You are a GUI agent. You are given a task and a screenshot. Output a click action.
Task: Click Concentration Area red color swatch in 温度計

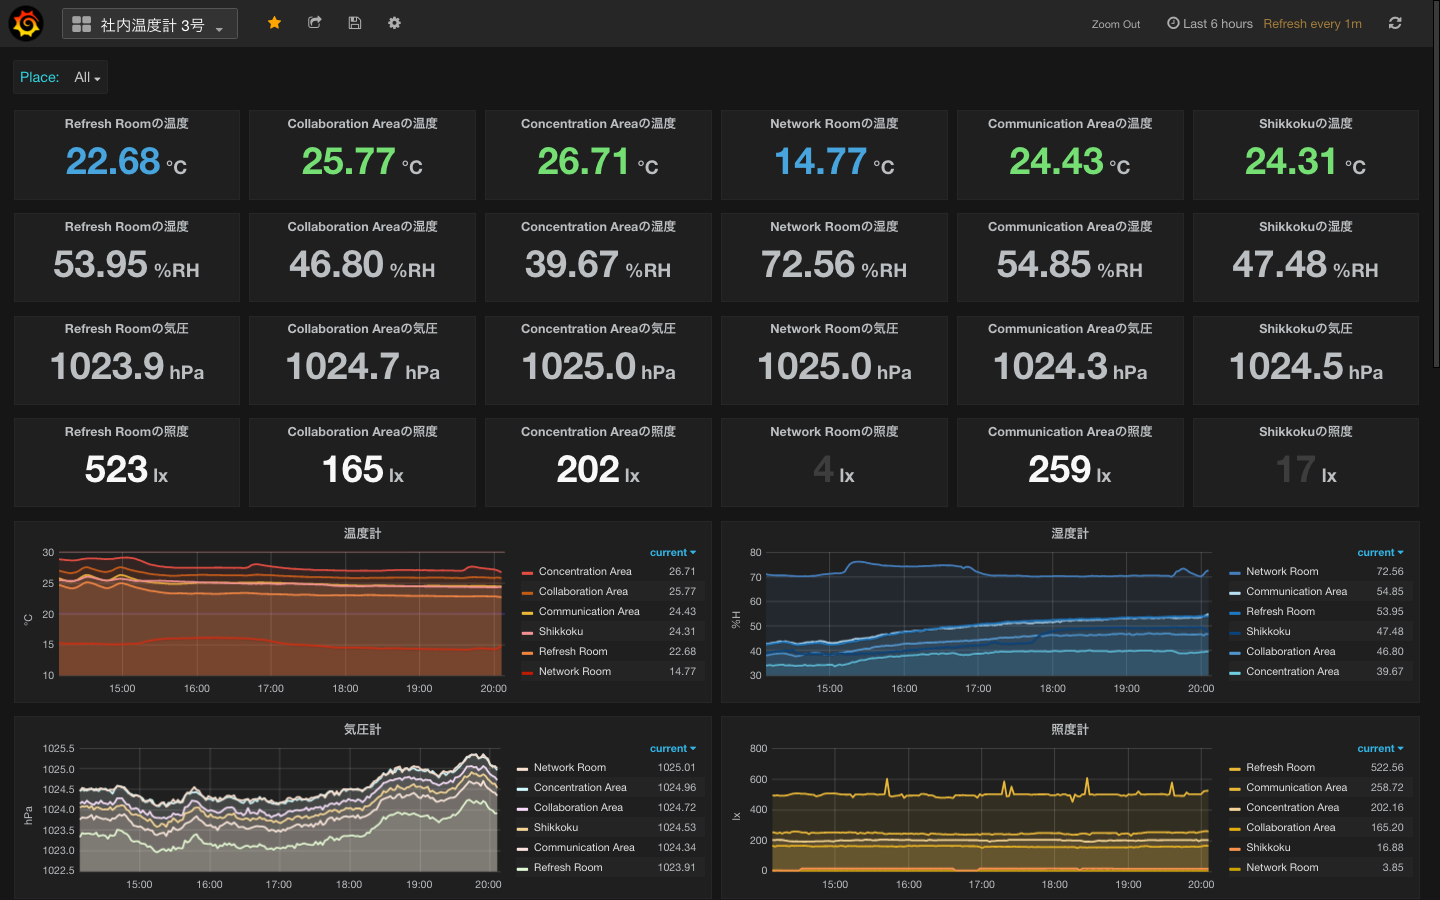point(527,573)
